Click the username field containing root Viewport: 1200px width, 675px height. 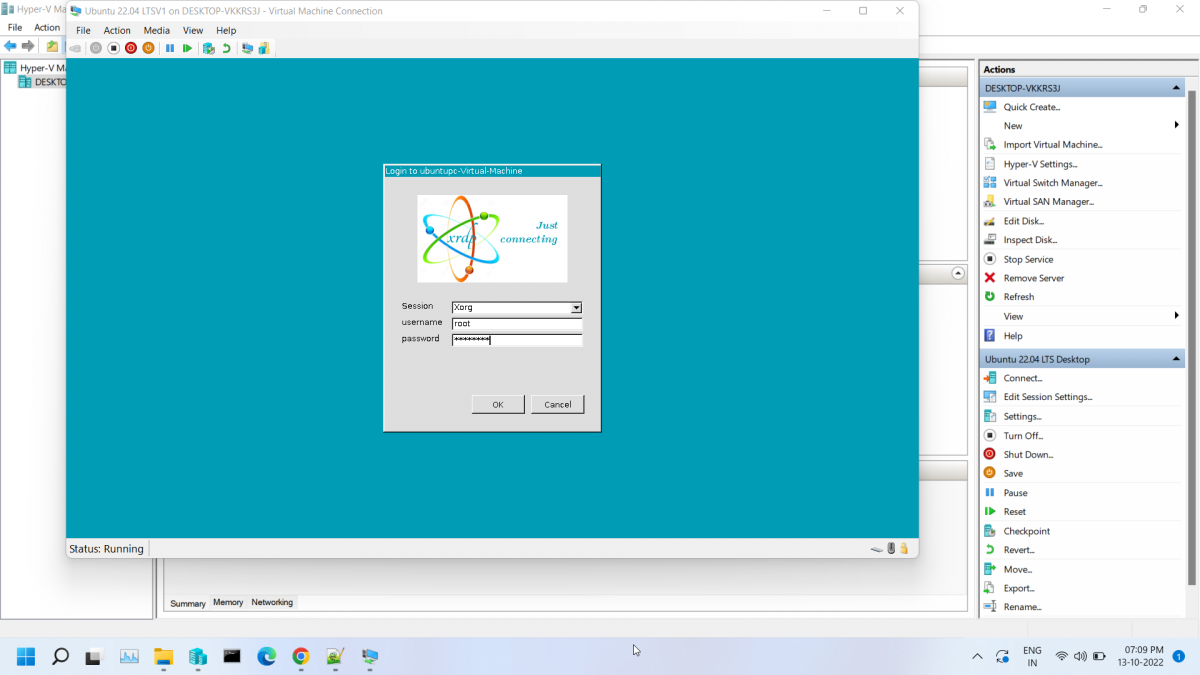tap(517, 324)
